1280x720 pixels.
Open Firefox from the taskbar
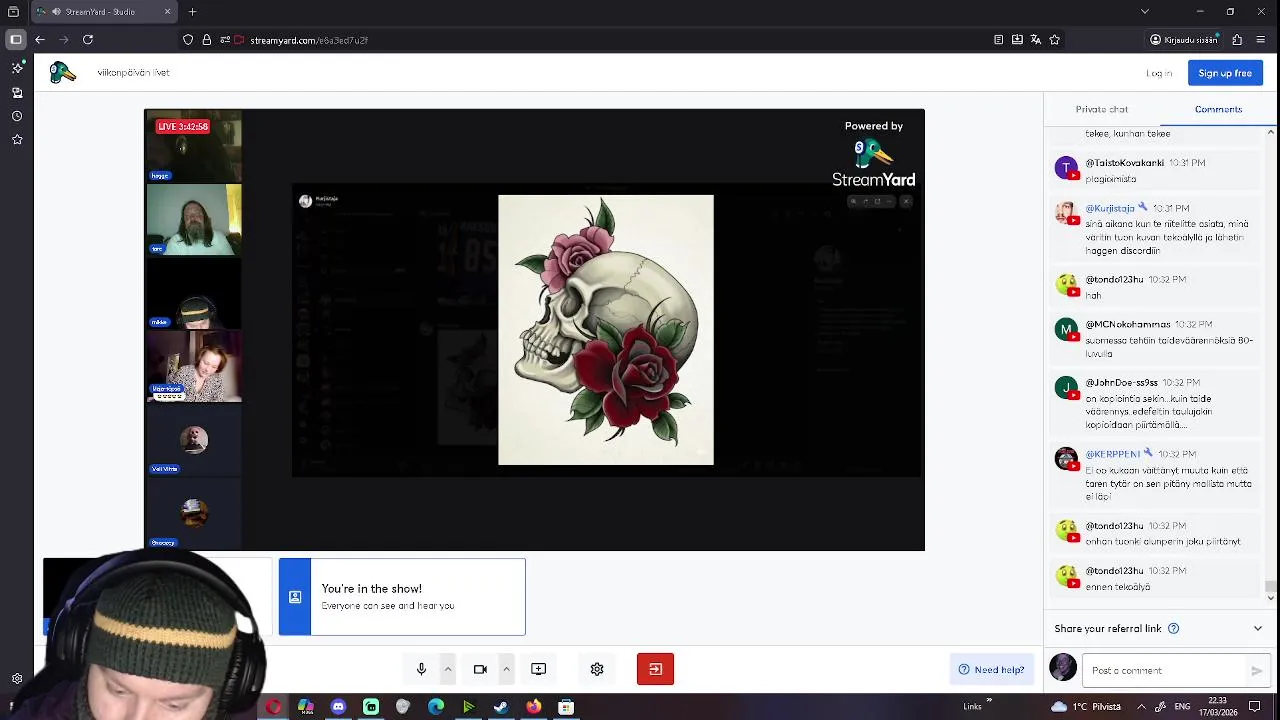point(534,707)
